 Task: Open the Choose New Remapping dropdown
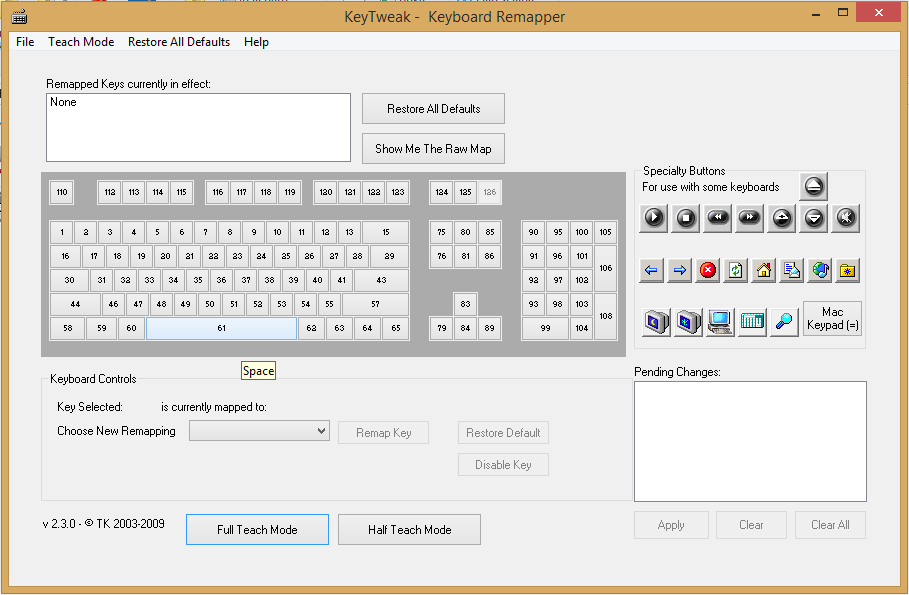(259, 431)
